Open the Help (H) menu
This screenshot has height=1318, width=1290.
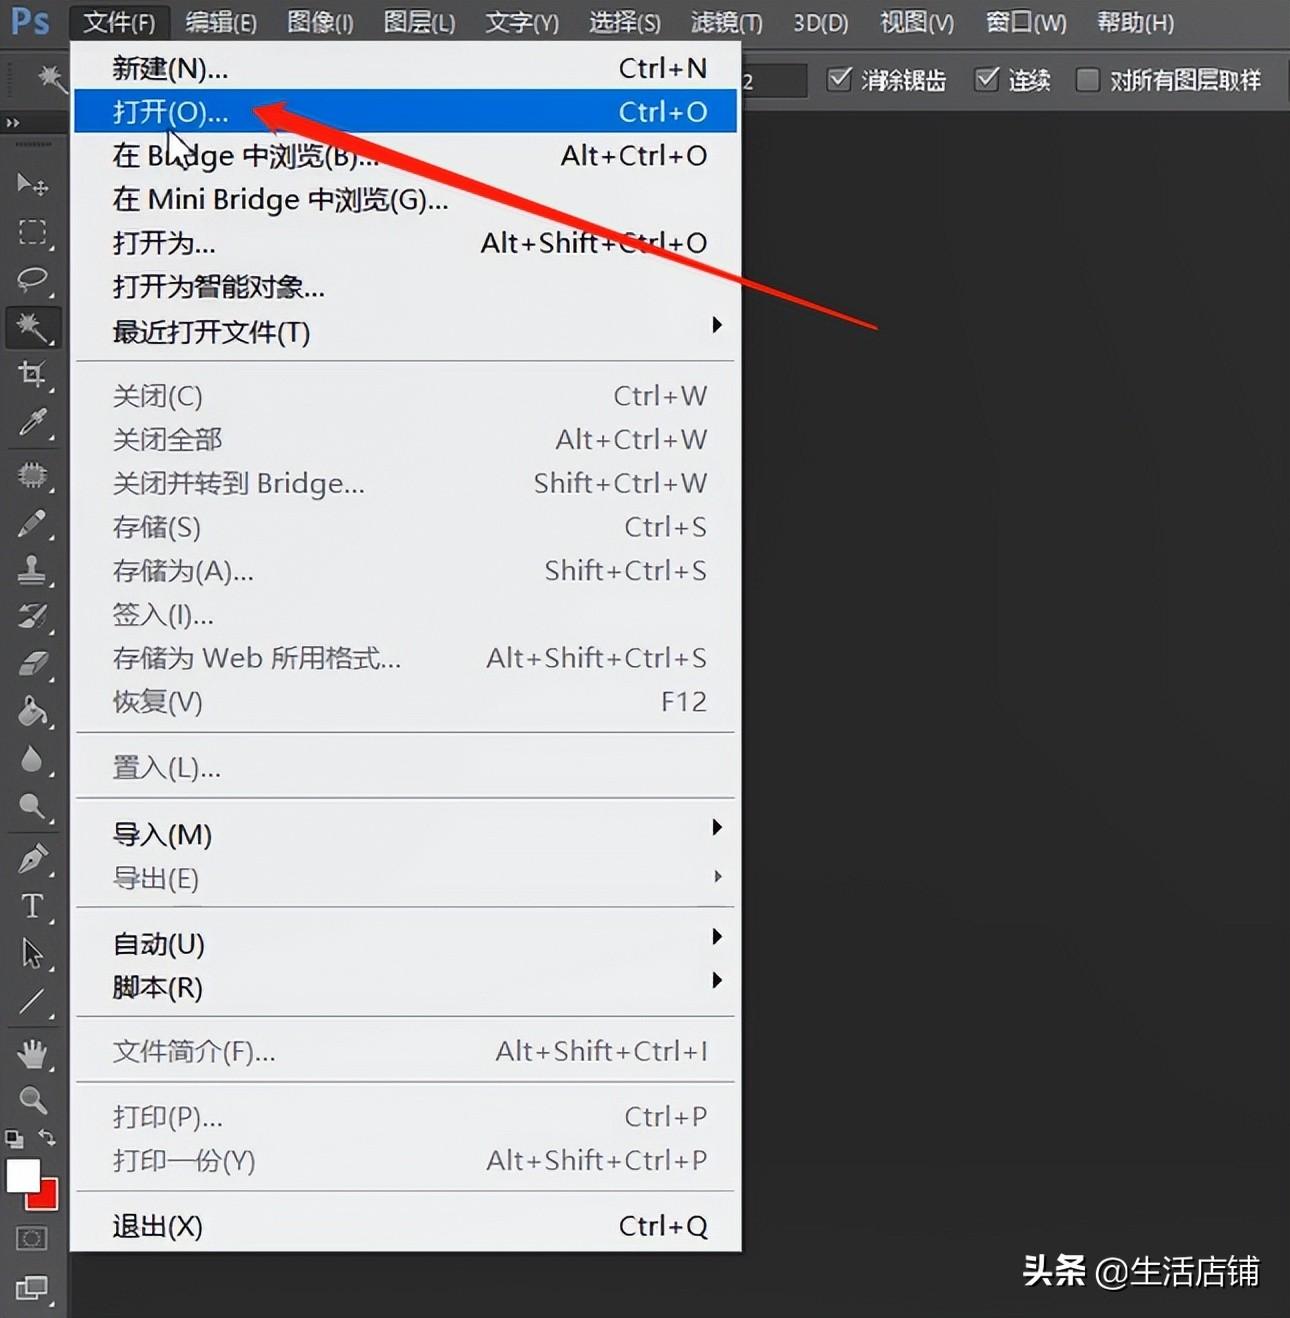pyautogui.click(x=1135, y=22)
